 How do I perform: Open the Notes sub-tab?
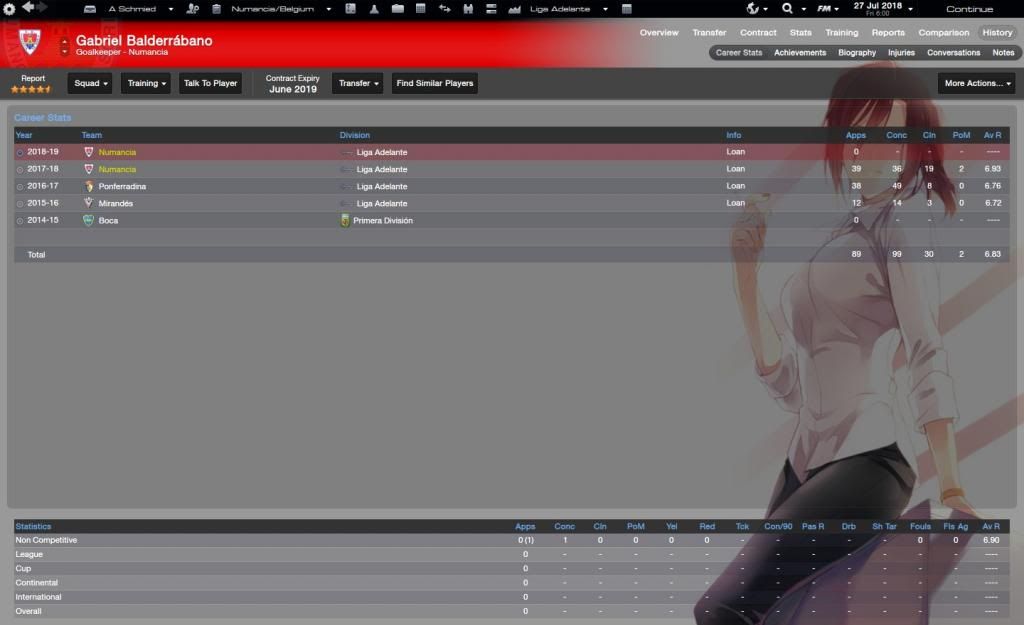[x=1003, y=53]
